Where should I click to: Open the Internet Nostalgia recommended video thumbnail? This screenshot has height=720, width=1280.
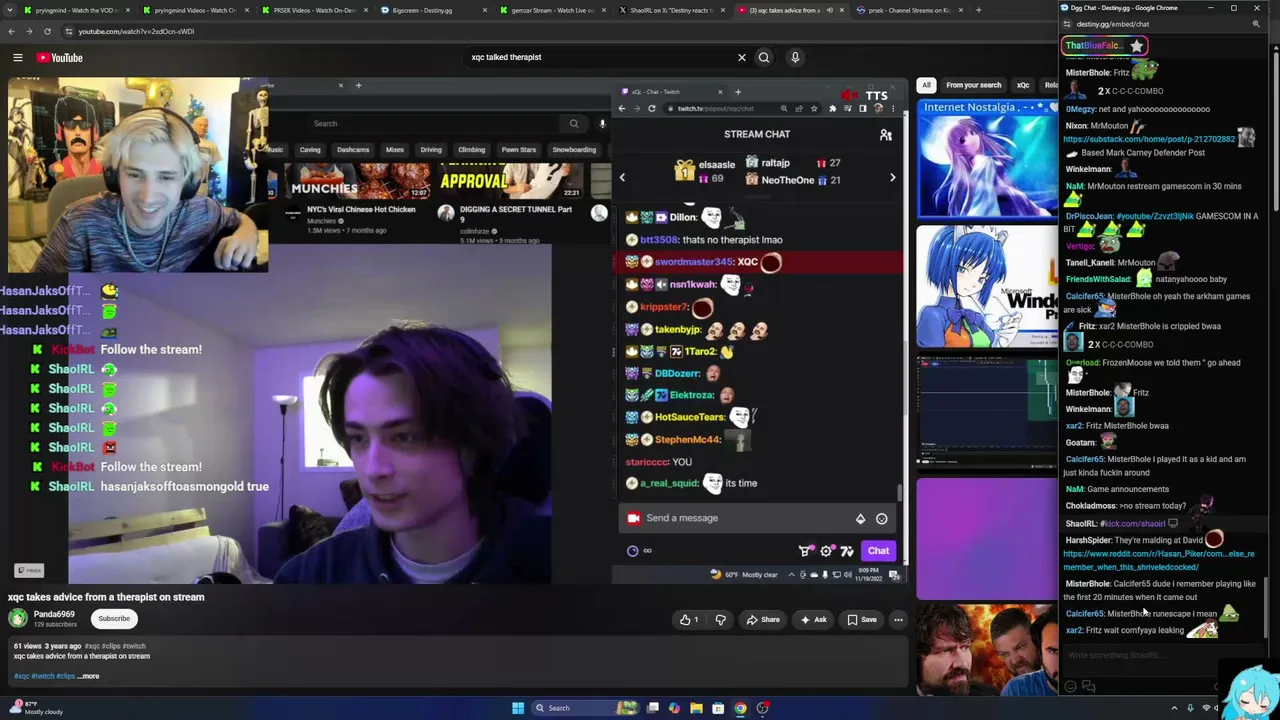pyautogui.click(x=987, y=159)
